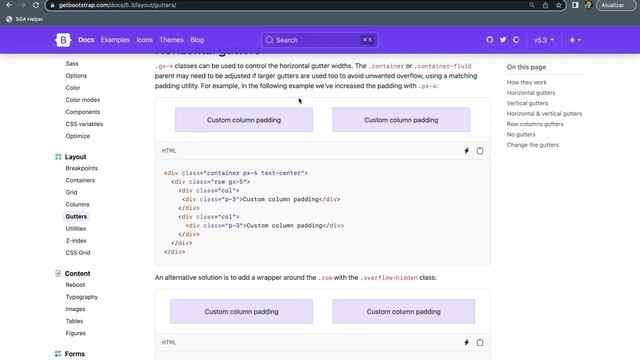
Task: Open the SGA Helper bookmark
Action: pos(24,19)
